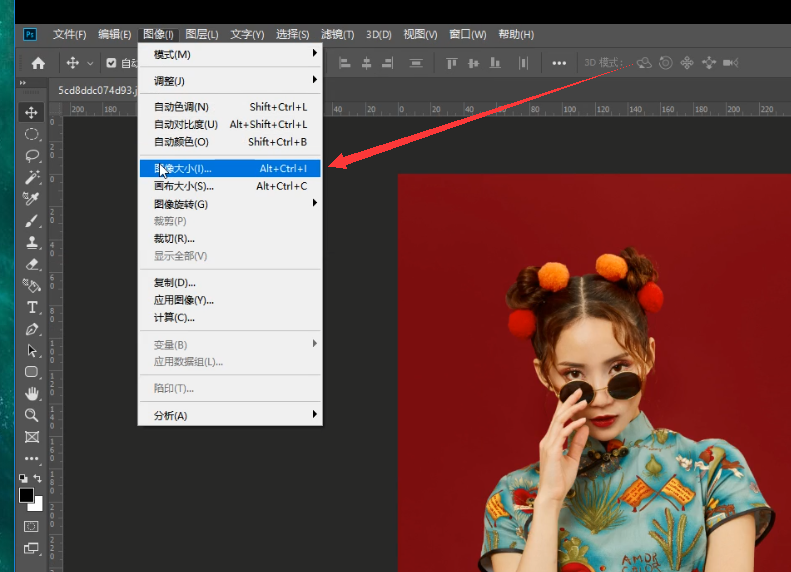Toggle Quick Mask mode icon
The height and width of the screenshot is (572, 791).
pyautogui.click(x=31, y=526)
